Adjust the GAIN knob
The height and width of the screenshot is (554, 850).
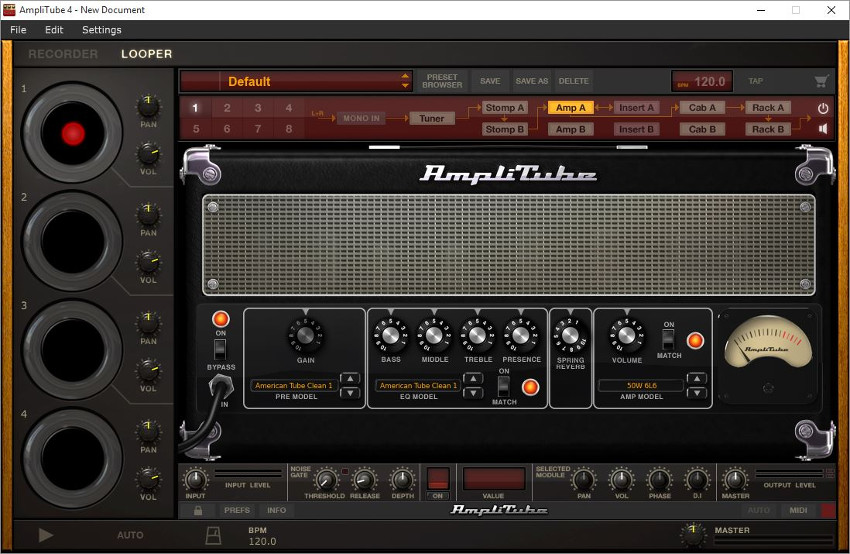(x=305, y=336)
